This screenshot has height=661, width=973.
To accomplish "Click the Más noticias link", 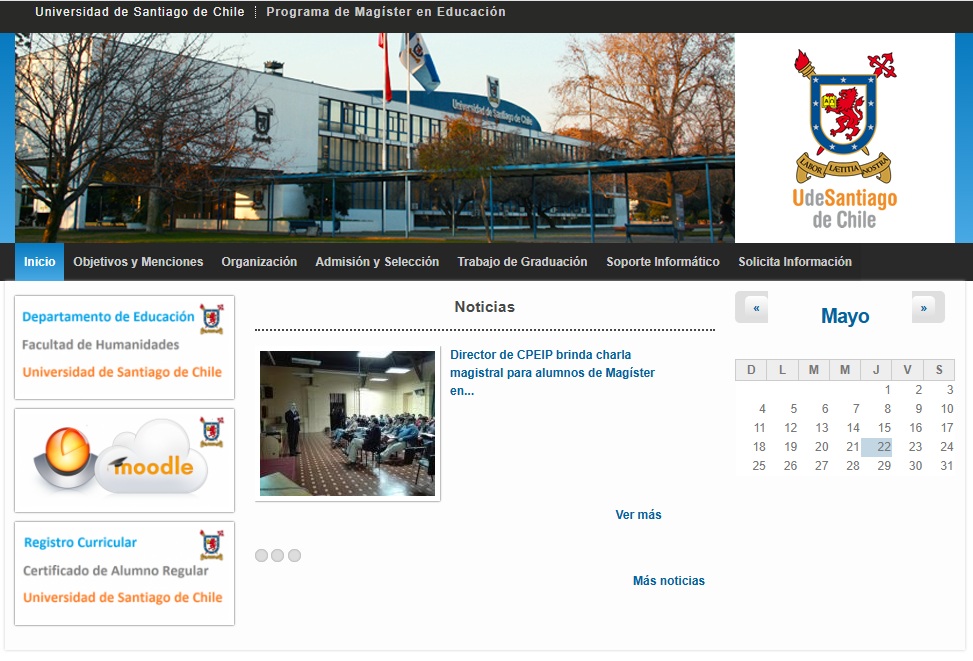I will point(668,581).
